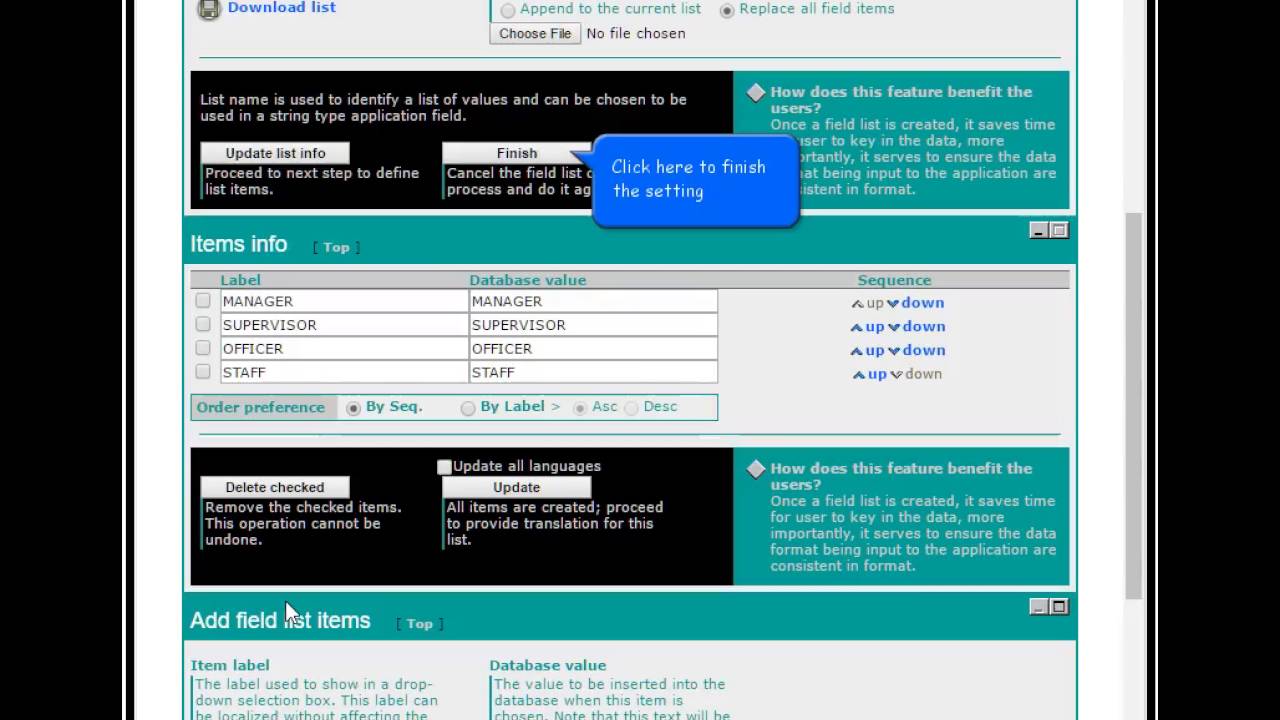Click the Add field list items heading
Screen dimensions: 1280x720
coord(280,620)
